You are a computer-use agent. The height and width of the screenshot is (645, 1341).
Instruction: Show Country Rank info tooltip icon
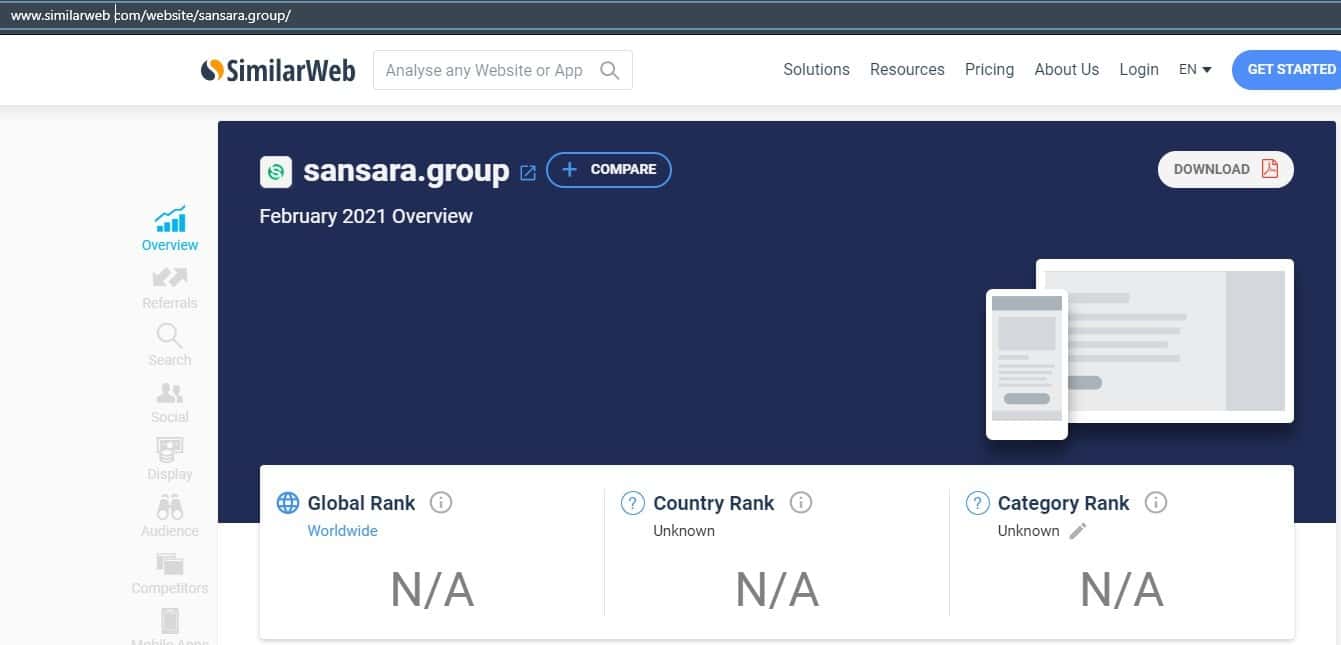[801, 502]
